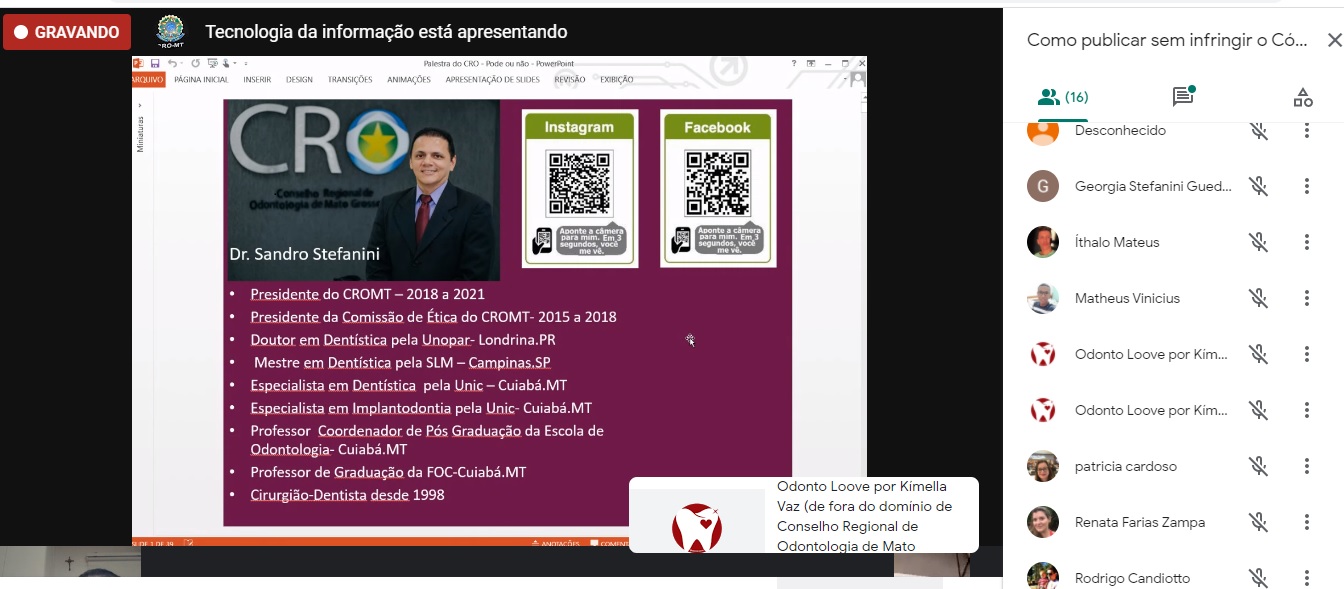Viewport: 1344px width, 589px height.
Task: Click the PowerPoint help question mark
Action: (794, 63)
